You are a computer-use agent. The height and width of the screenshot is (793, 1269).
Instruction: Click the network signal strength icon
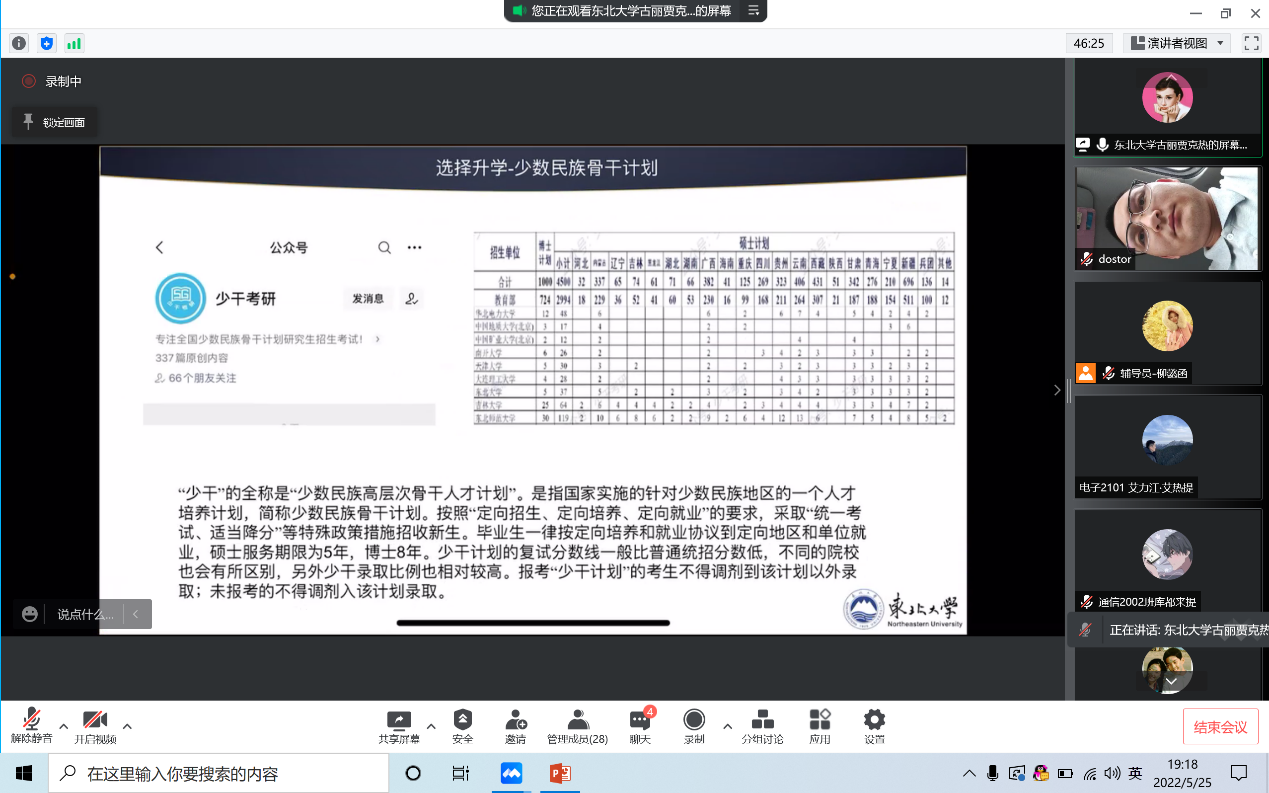[74, 43]
